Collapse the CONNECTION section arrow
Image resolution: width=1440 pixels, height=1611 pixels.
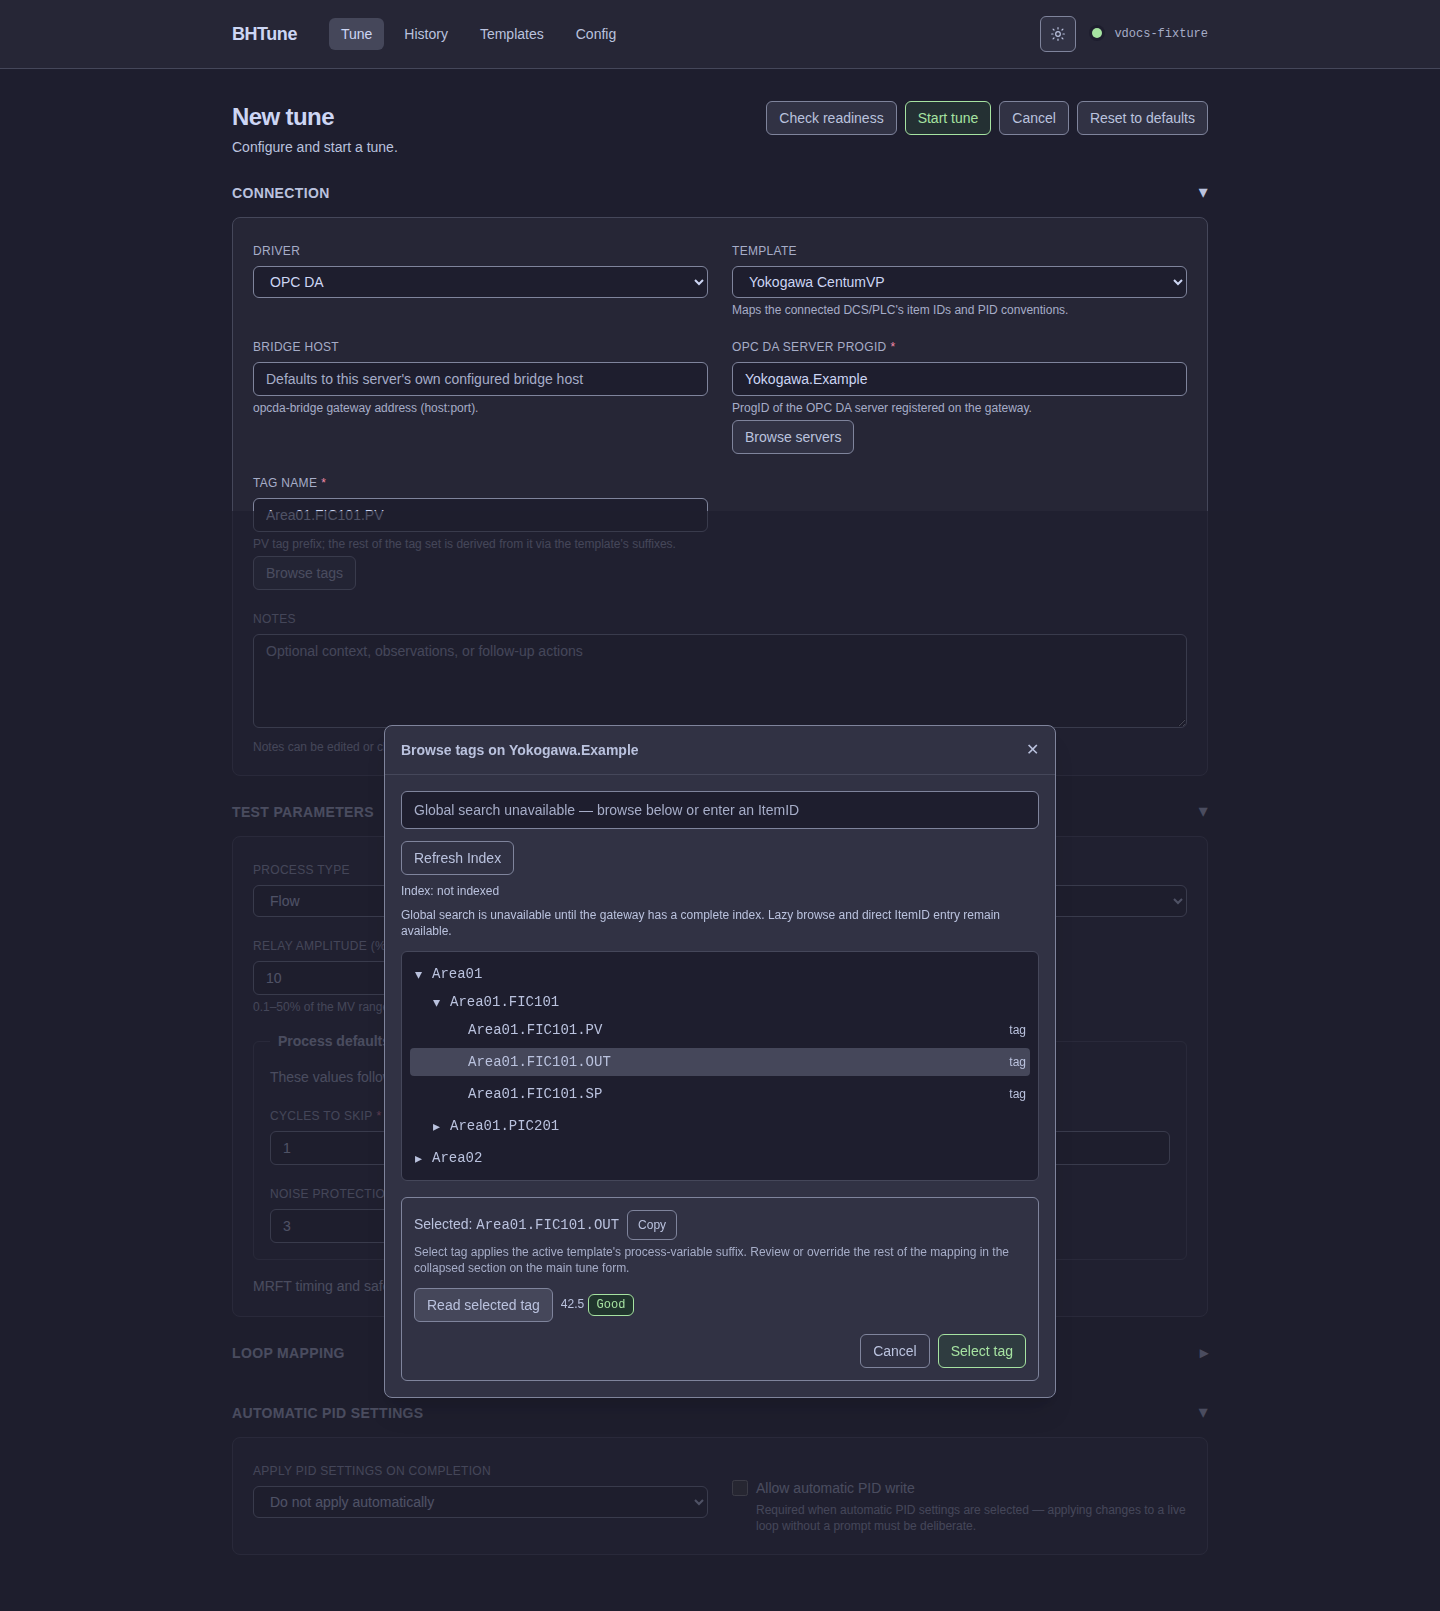[1202, 193]
